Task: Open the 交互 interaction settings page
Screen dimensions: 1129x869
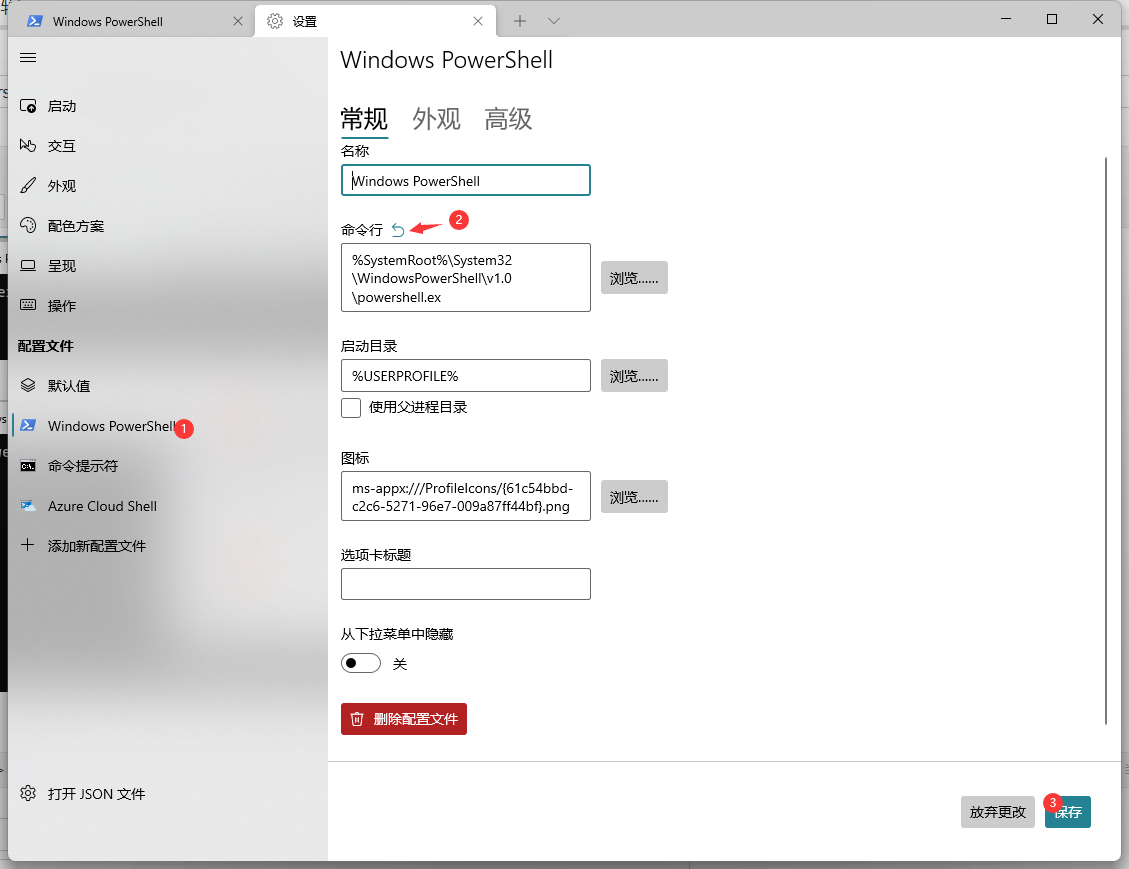Action: 170,146
